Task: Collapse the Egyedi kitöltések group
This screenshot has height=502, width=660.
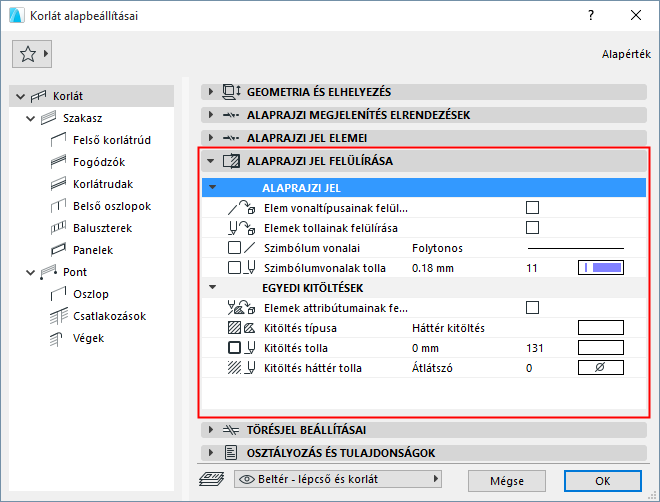Action: click(x=213, y=287)
